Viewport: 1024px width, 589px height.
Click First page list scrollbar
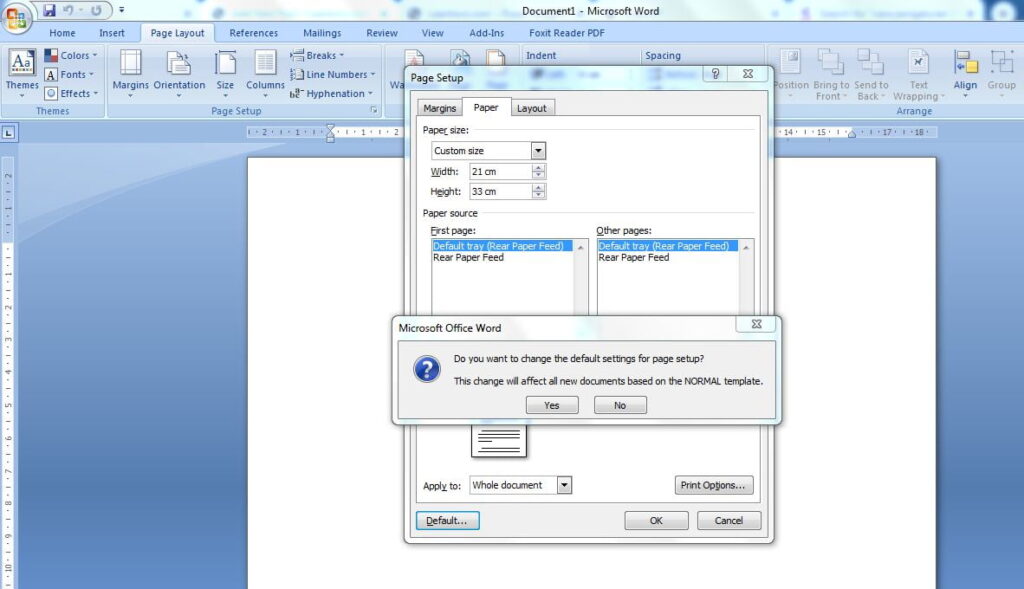click(x=581, y=278)
